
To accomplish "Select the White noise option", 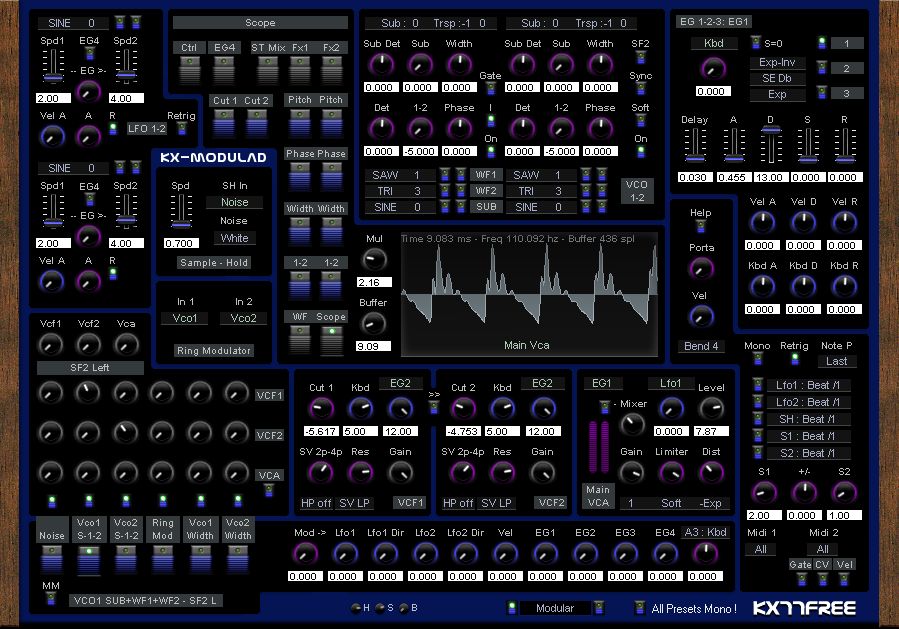I will 235,238.
